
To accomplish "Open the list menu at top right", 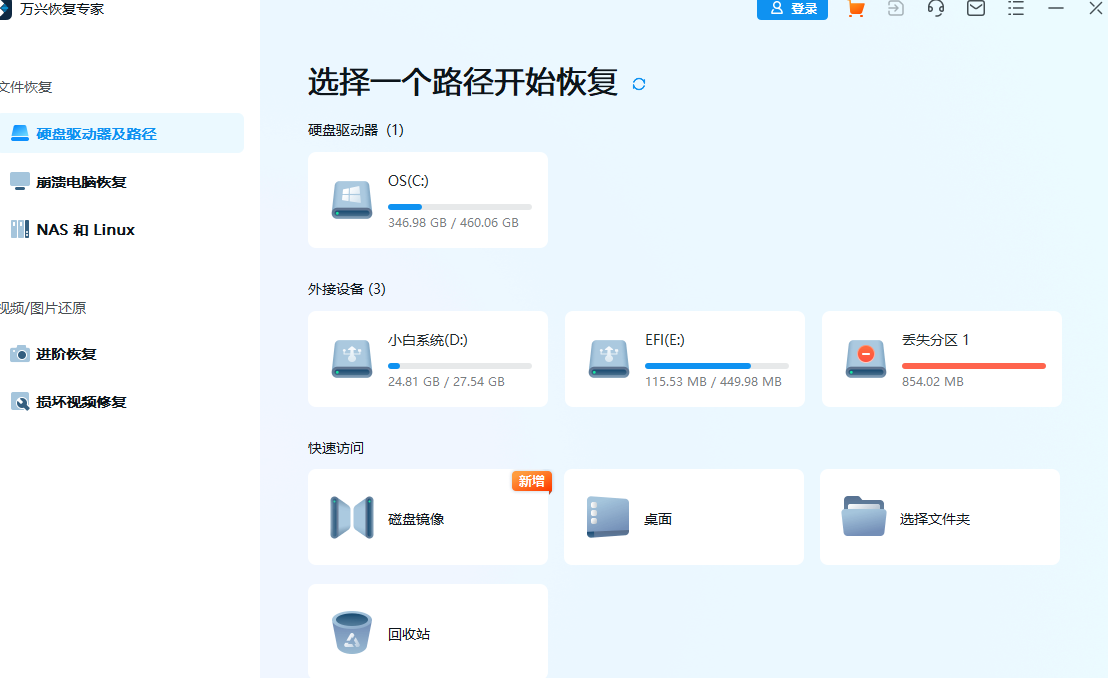I will click(x=1015, y=9).
